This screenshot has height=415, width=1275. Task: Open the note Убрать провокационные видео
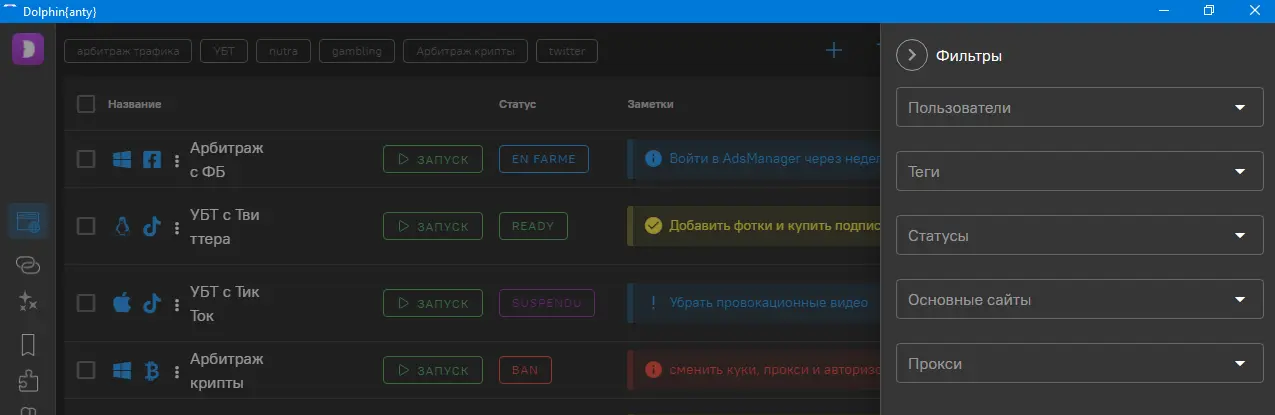[754, 303]
